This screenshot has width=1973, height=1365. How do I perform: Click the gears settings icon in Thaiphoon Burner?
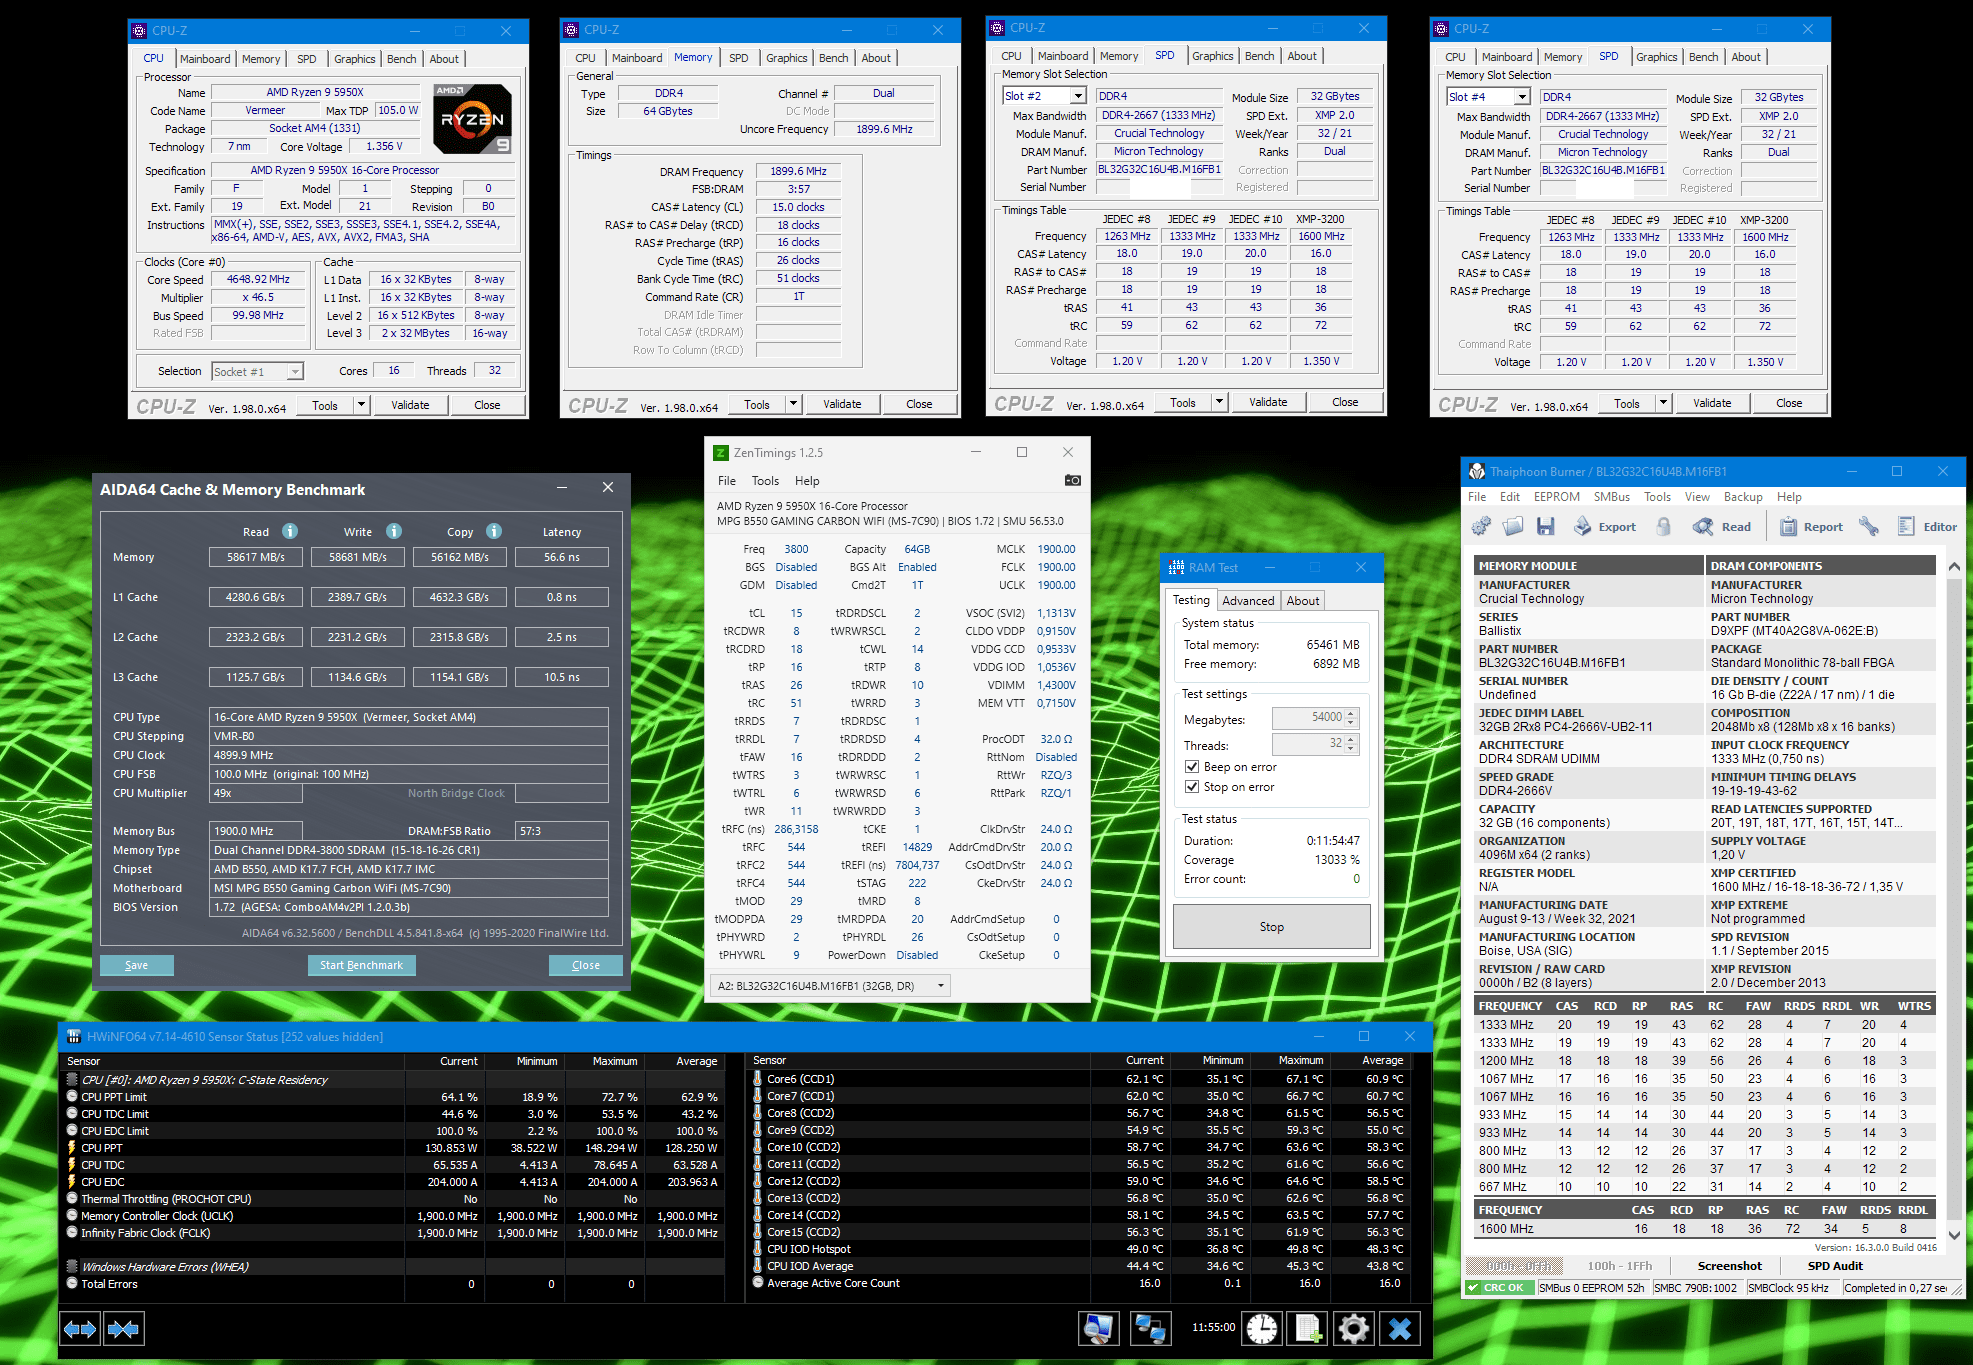pos(1480,527)
